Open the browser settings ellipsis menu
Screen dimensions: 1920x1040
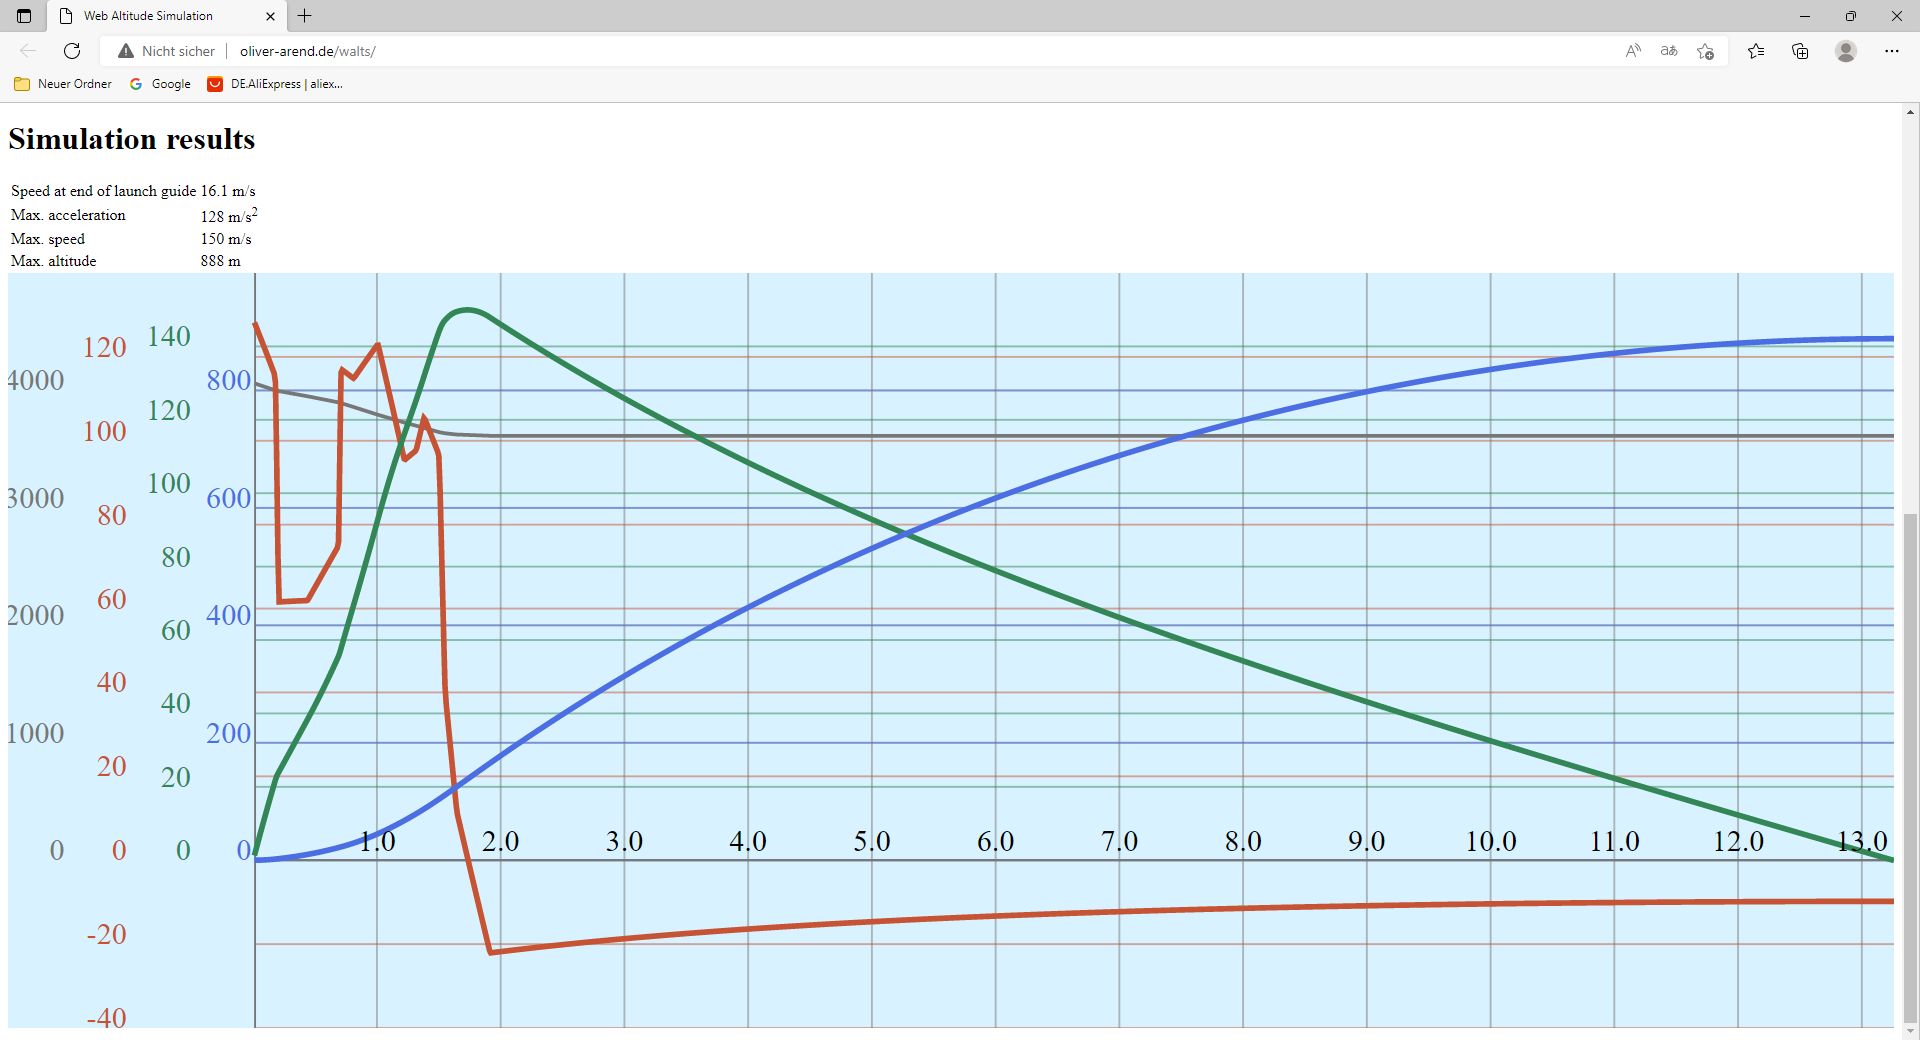1891,51
